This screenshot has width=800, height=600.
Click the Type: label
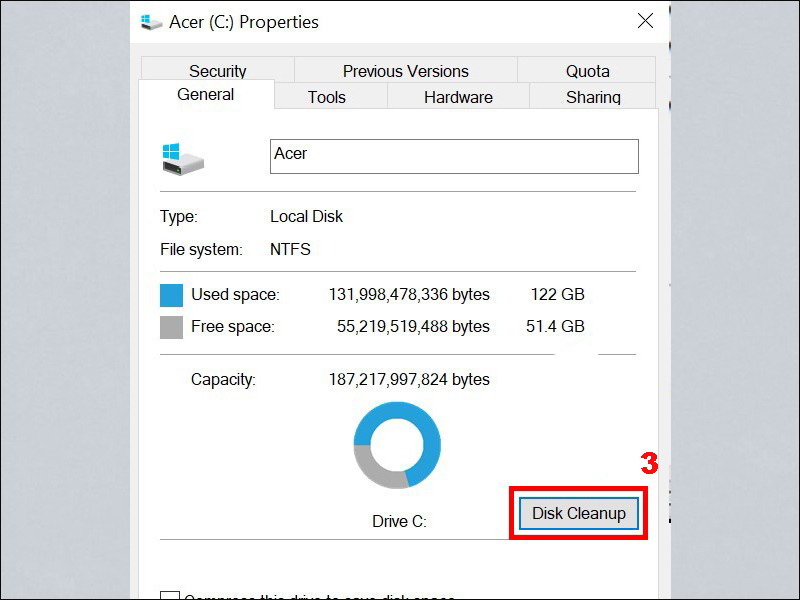(179, 216)
